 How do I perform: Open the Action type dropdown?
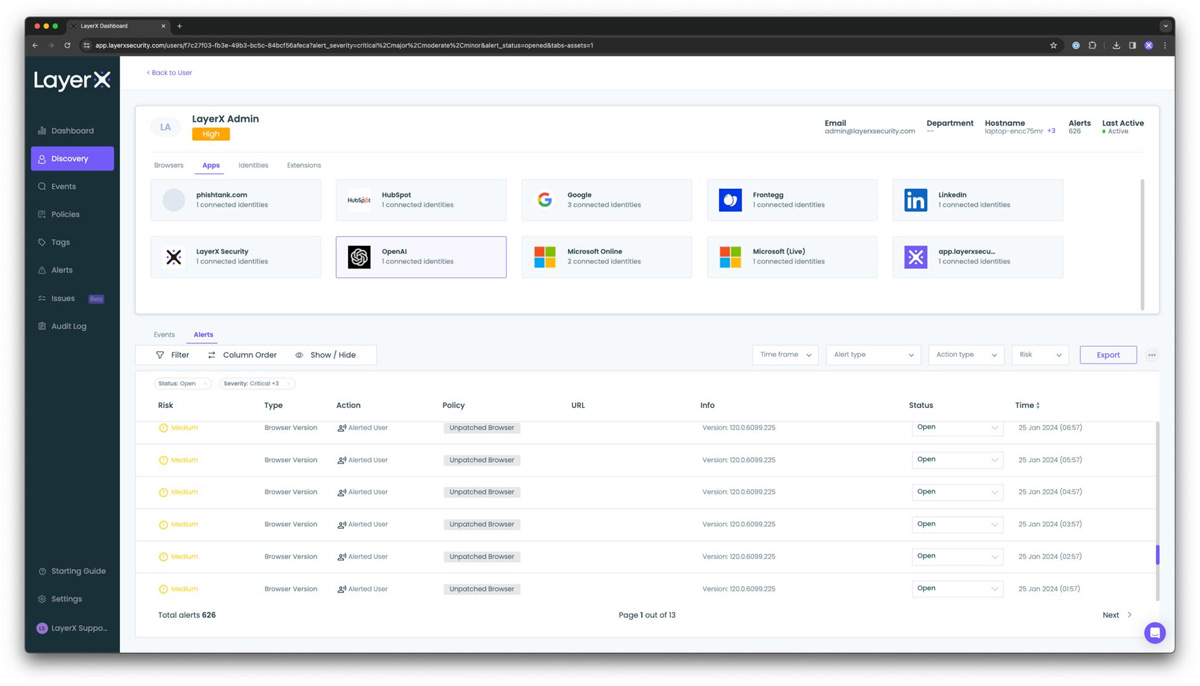(966, 355)
